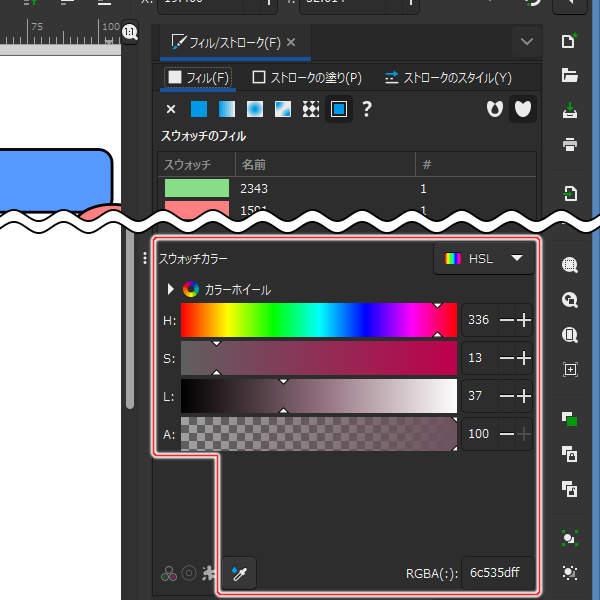Click the duplicate object icon
Image resolution: width=600 pixels, height=600 pixels.
569,419
